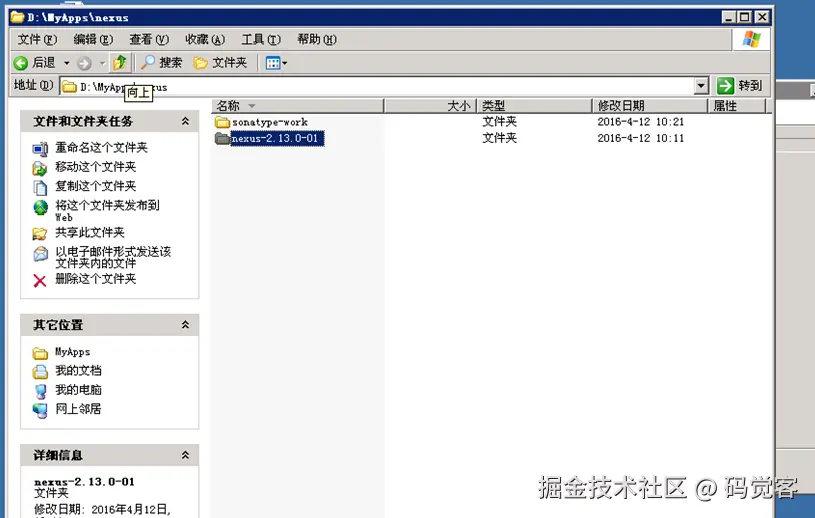The height and width of the screenshot is (518, 815).
Task: Toggle the Folders (文件夹) pane button
Action: [x=220, y=63]
